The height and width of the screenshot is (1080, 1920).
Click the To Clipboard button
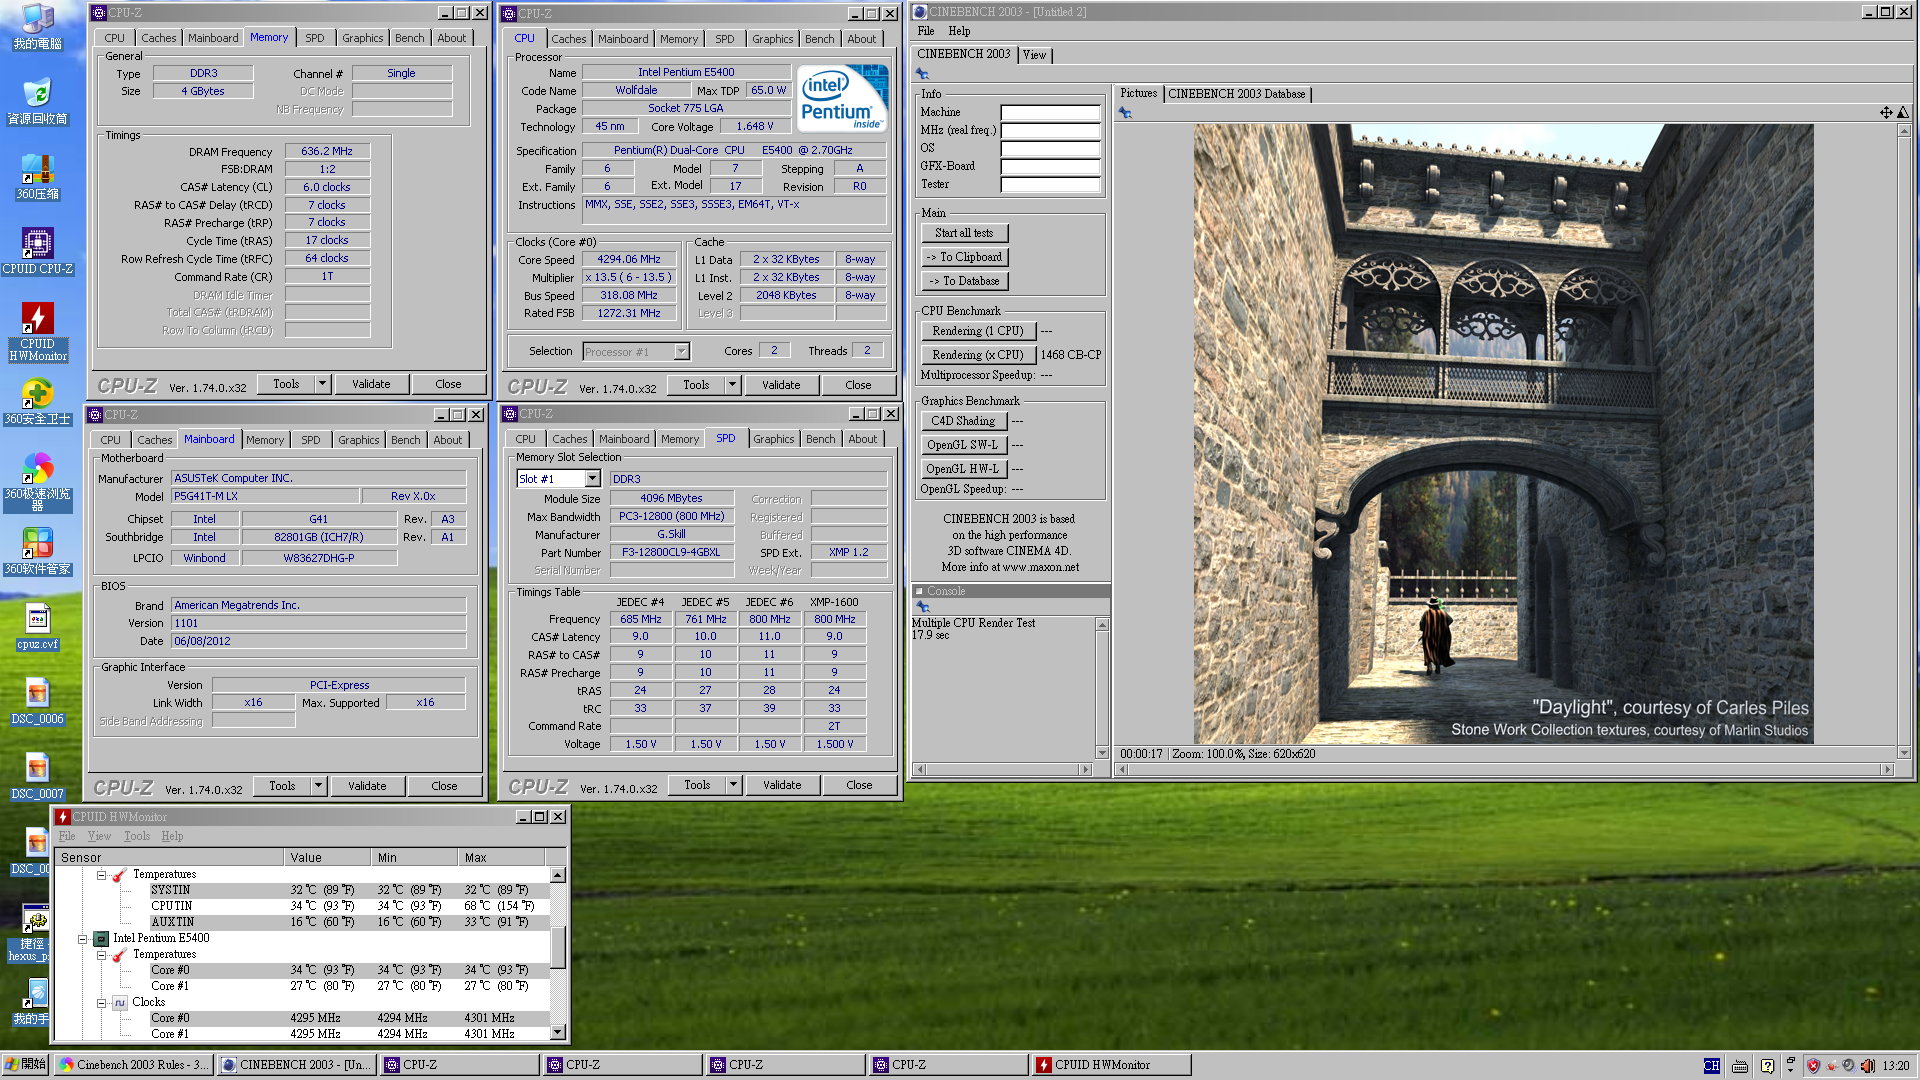964,257
